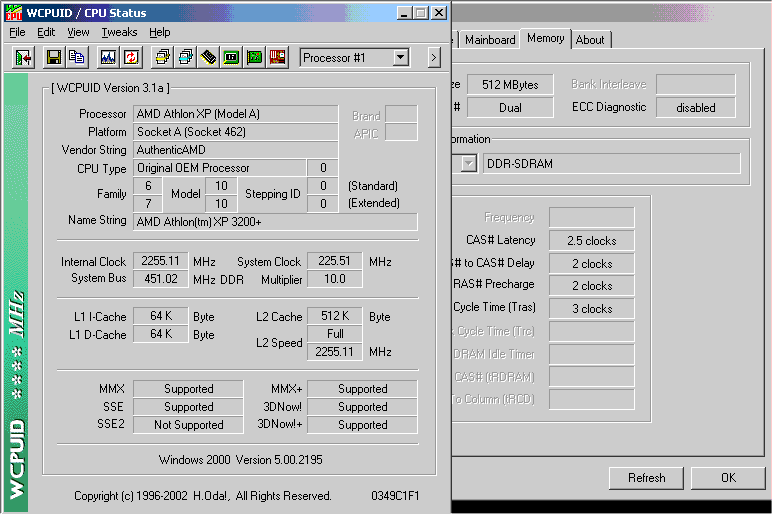Click the Extended Family value 7

pos(148,203)
